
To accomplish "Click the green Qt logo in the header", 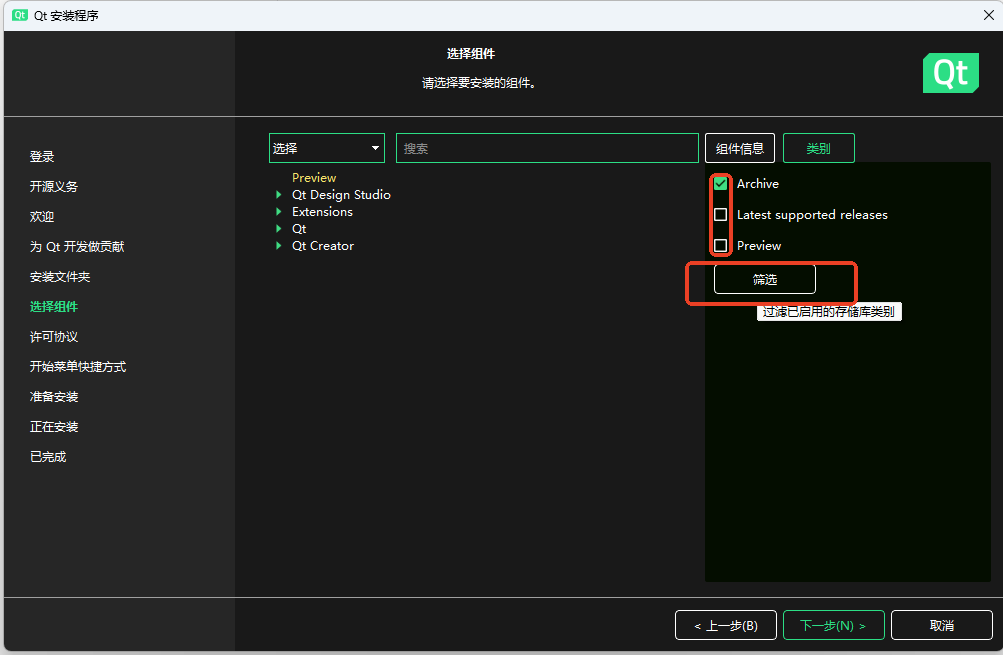I will 951,73.
